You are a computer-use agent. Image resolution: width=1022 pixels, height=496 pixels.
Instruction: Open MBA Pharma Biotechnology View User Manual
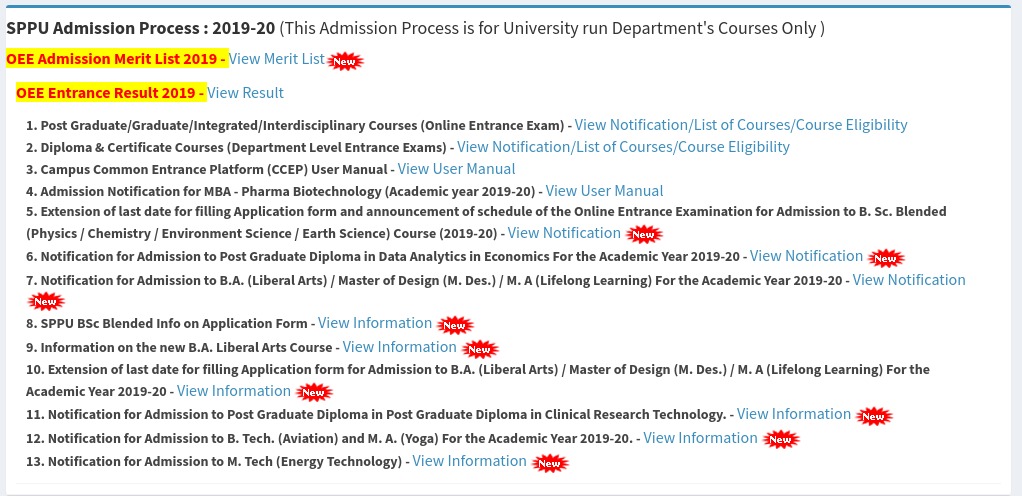(x=604, y=191)
